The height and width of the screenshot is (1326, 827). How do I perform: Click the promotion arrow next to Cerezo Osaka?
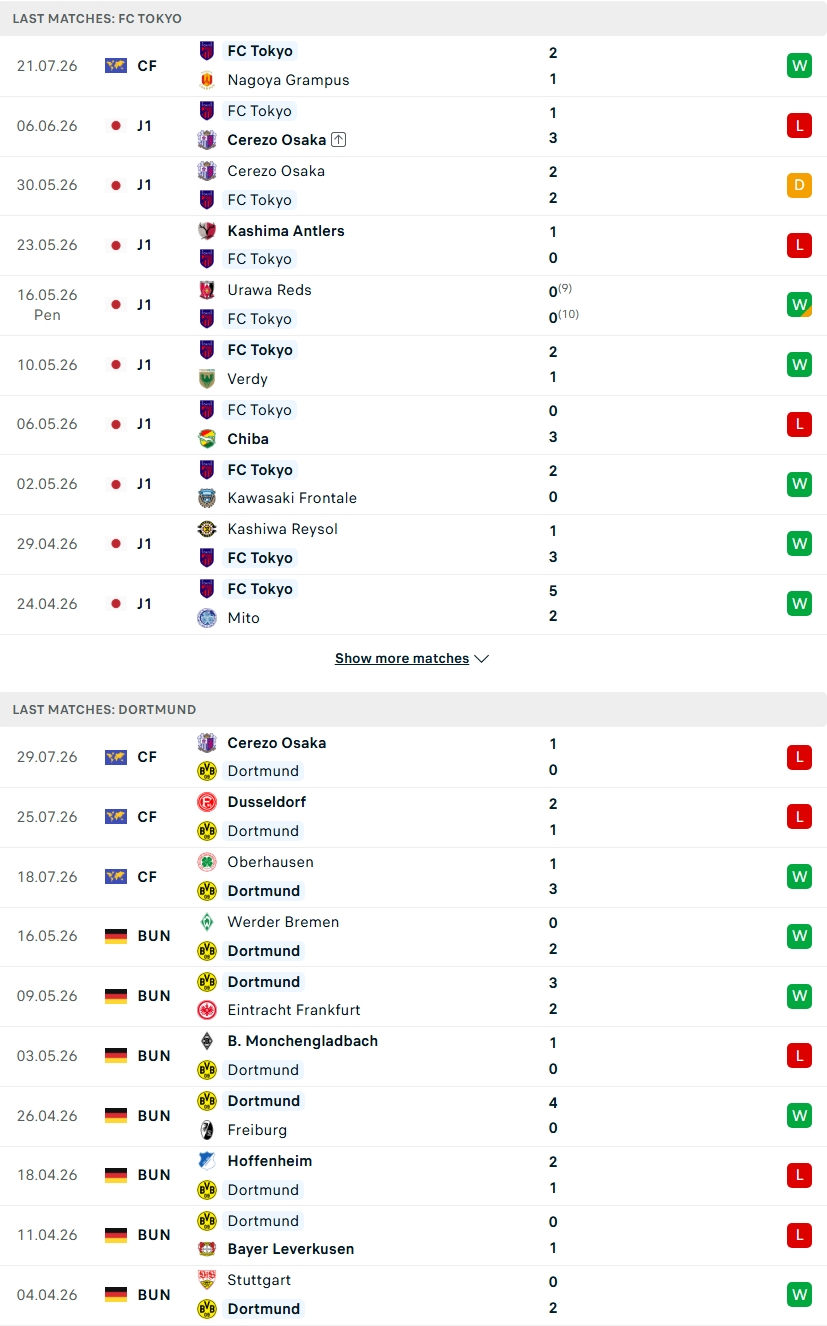338,140
